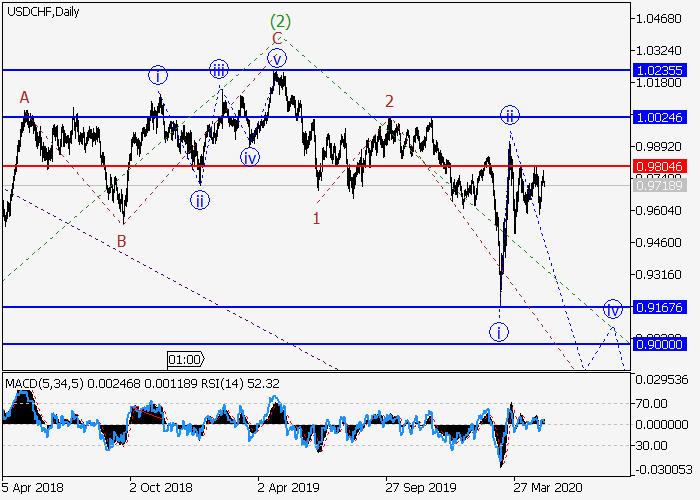700x500 pixels.
Task: Select the red wave A label
Action: 25,97
